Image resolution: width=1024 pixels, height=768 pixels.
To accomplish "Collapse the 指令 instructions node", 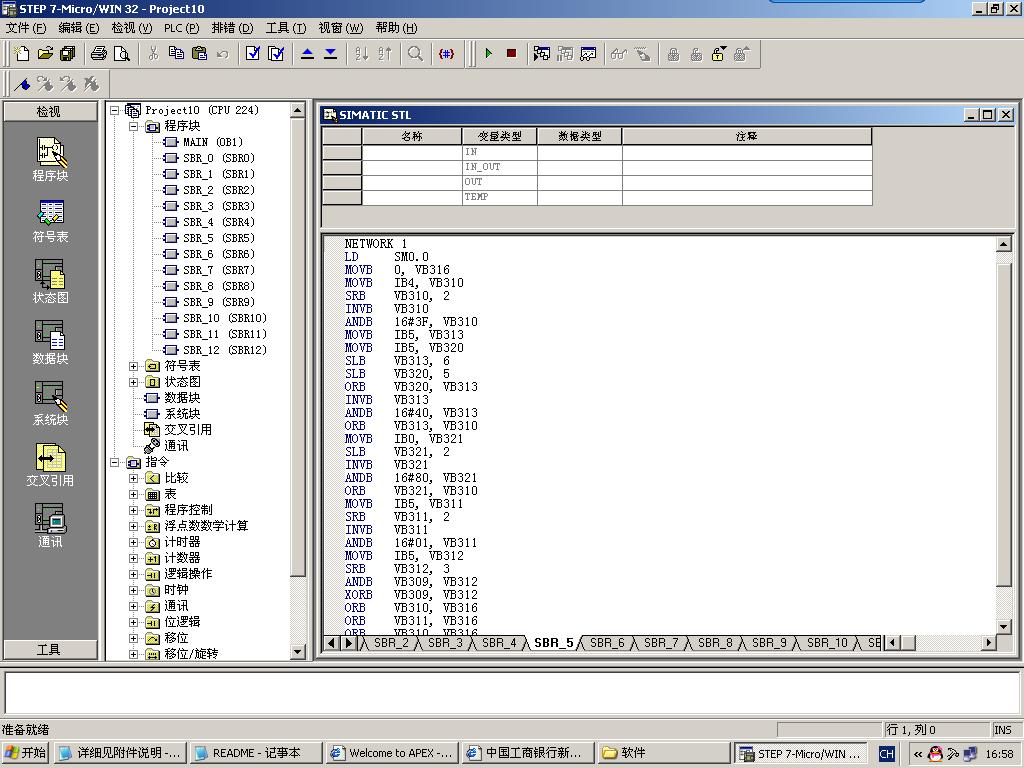I will click(115, 462).
